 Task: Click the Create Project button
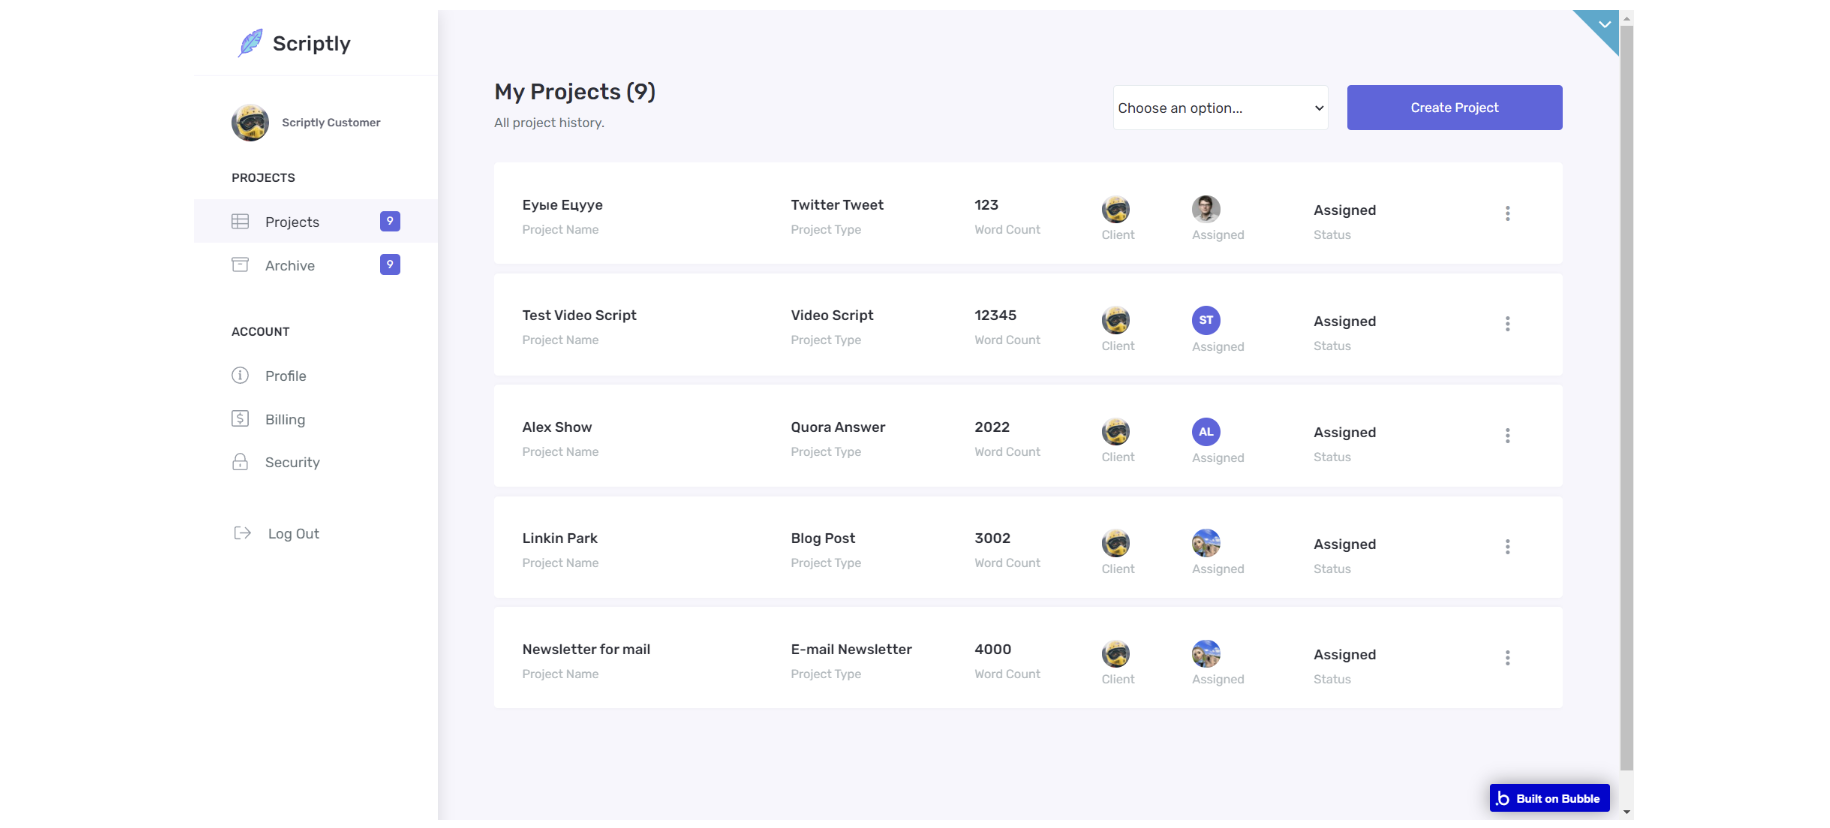pyautogui.click(x=1454, y=108)
